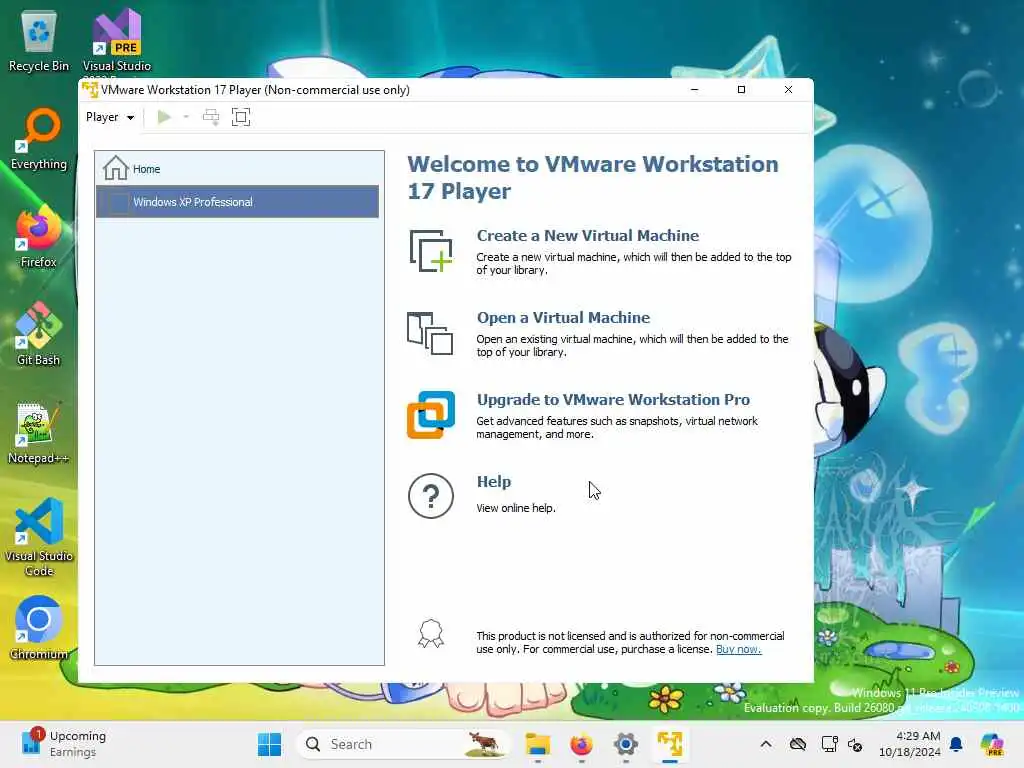The height and width of the screenshot is (768, 1024).
Task: Click the license ribbon badge icon
Action: [431, 633]
